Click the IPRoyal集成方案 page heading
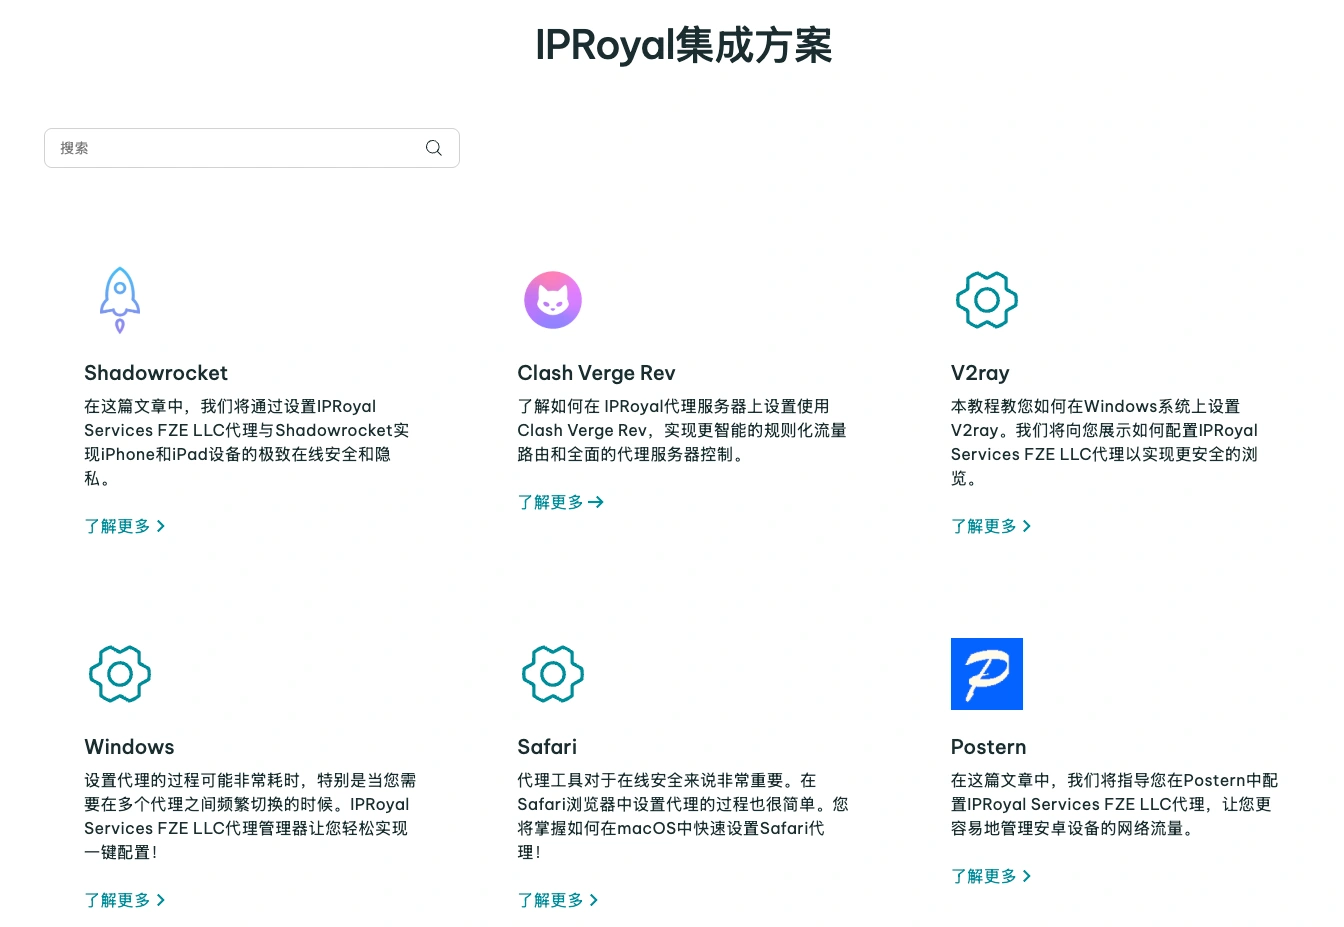 684,45
